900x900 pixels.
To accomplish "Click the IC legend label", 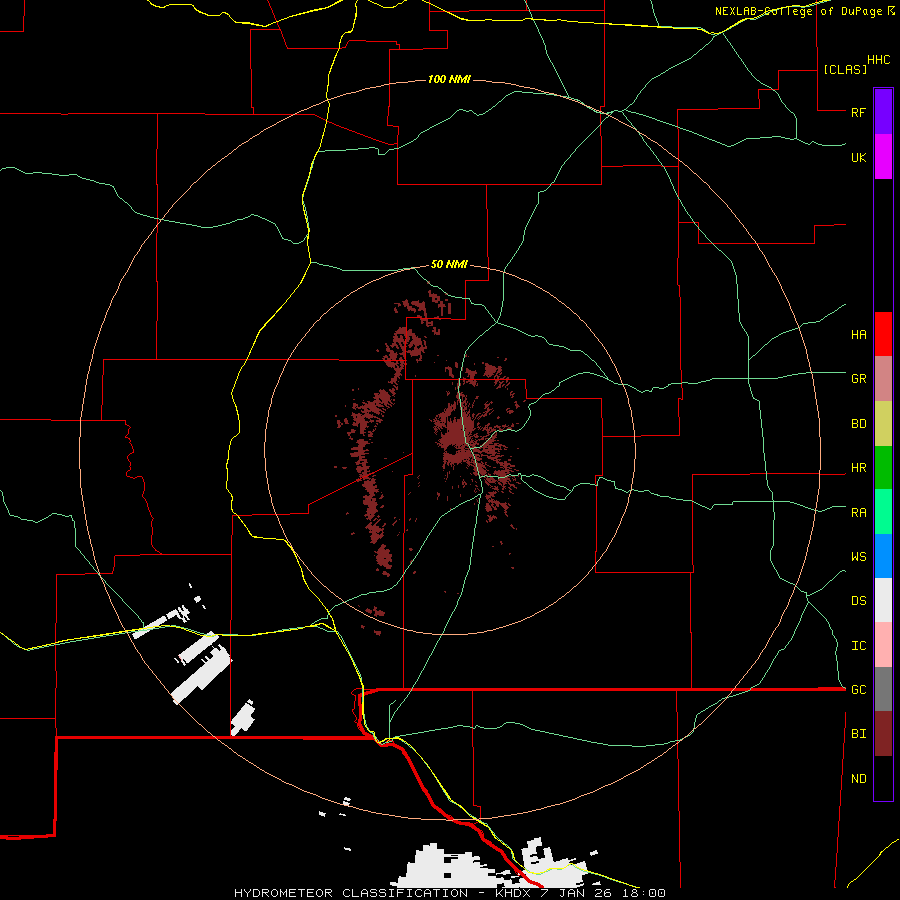I will tap(858, 646).
